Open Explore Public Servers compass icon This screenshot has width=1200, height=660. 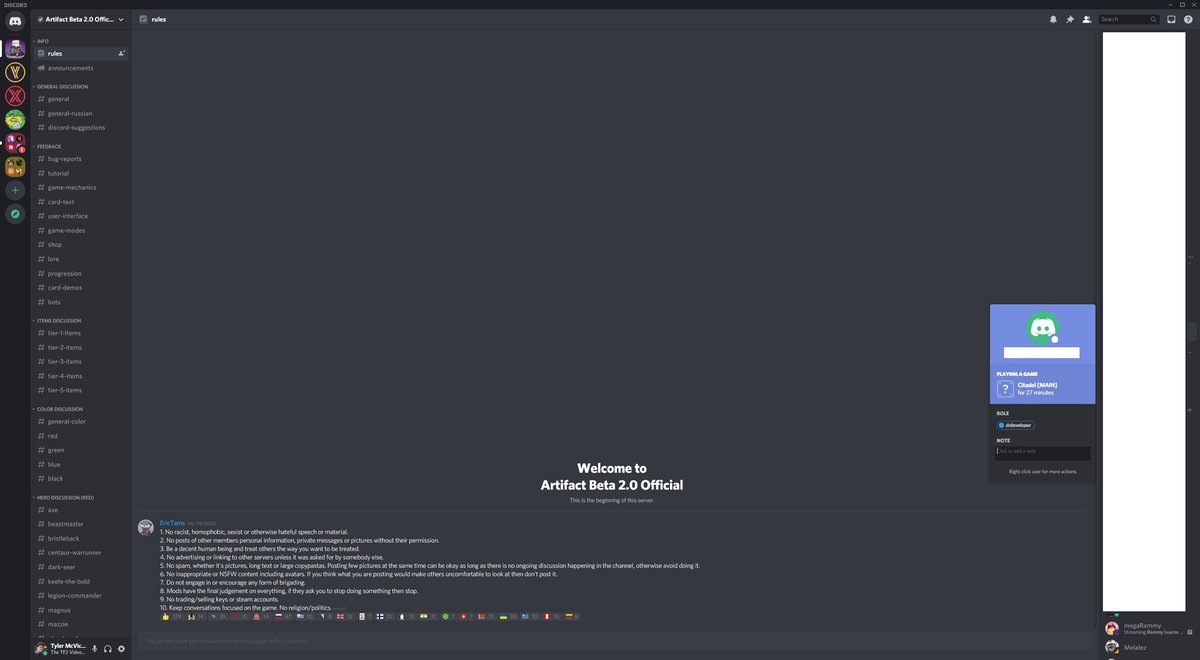[15, 214]
